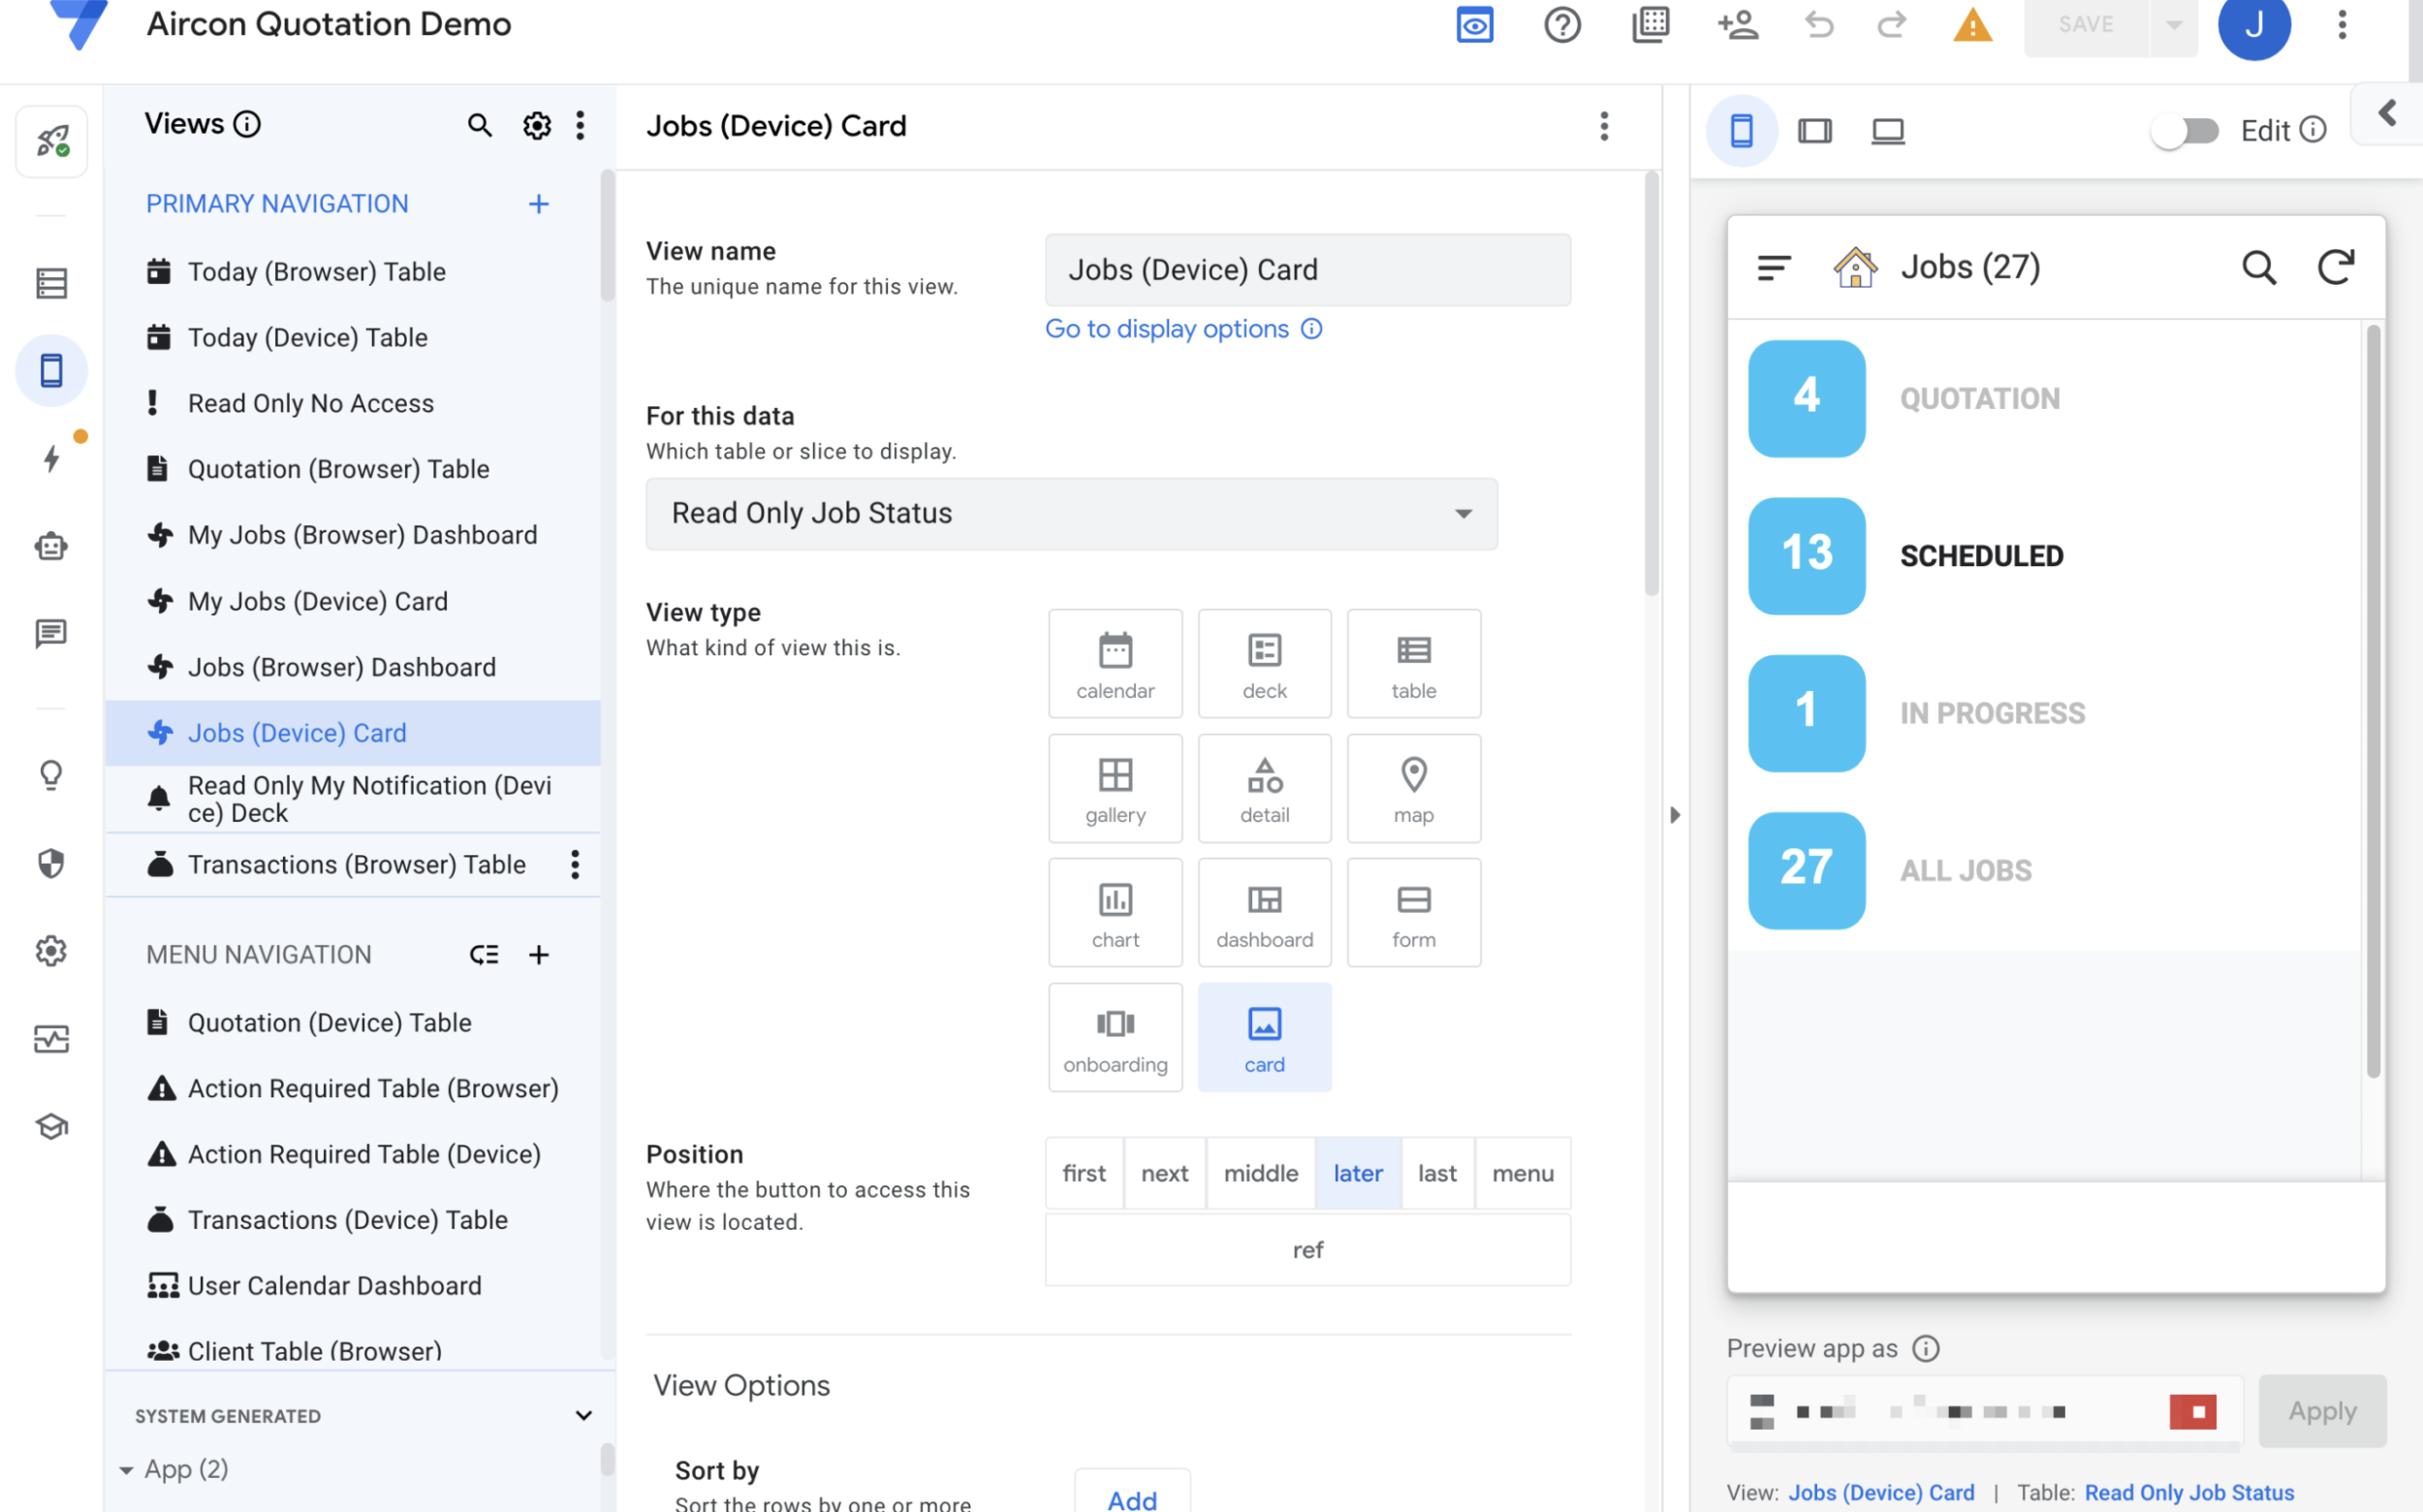Set position to ref

click(x=1308, y=1250)
